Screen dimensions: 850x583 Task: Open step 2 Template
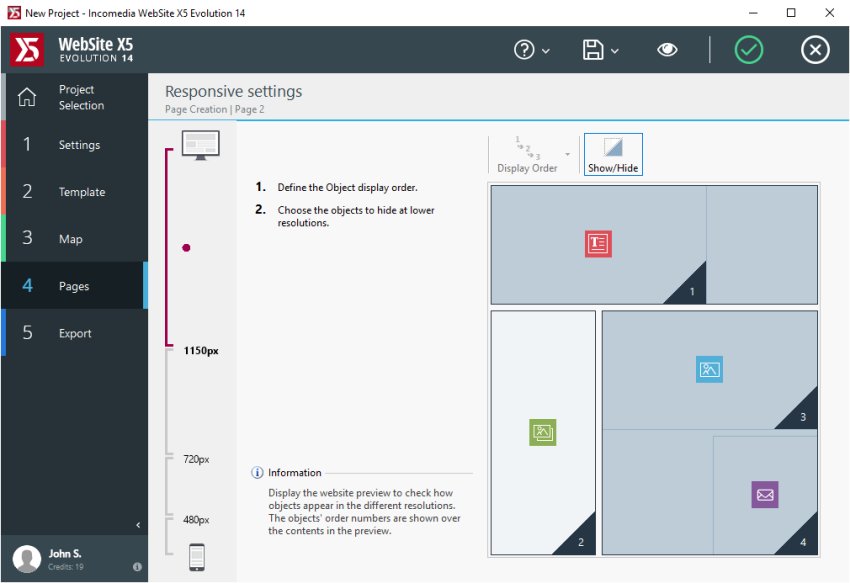point(74,191)
